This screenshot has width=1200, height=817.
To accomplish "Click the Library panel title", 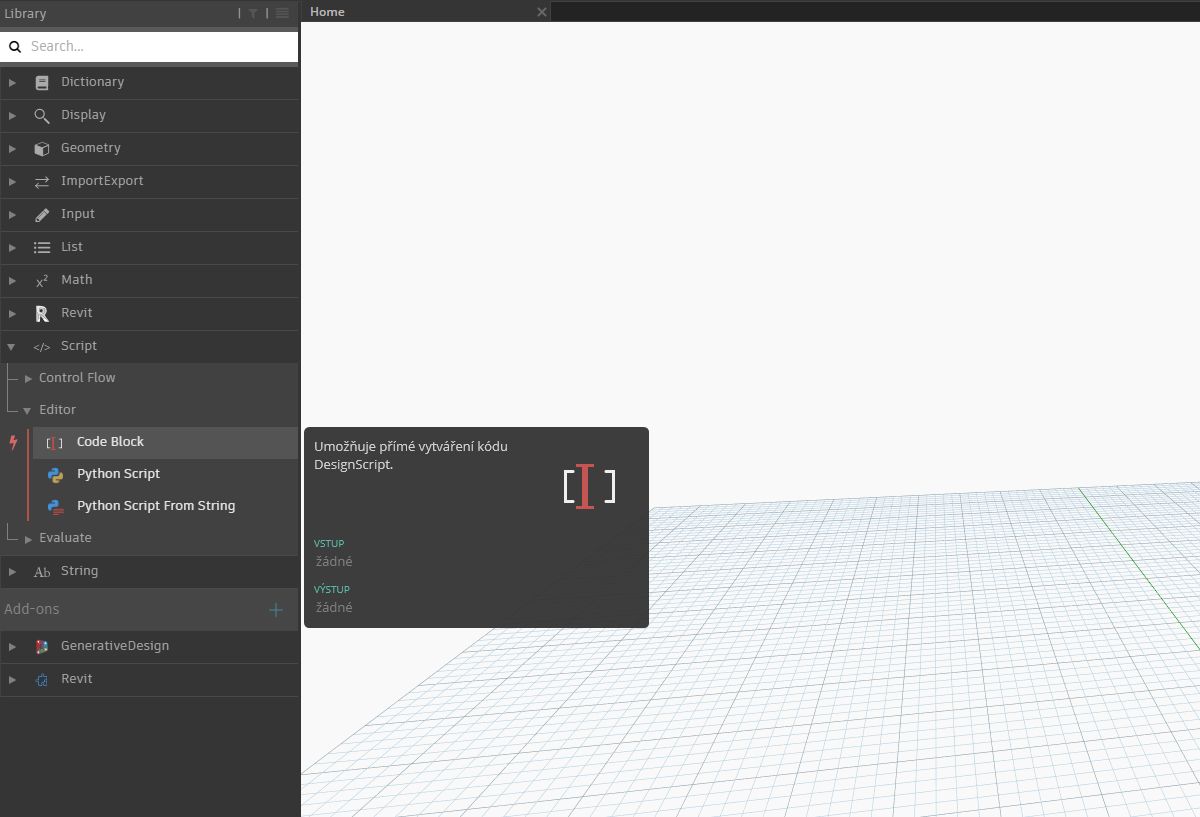I will pos(25,13).
